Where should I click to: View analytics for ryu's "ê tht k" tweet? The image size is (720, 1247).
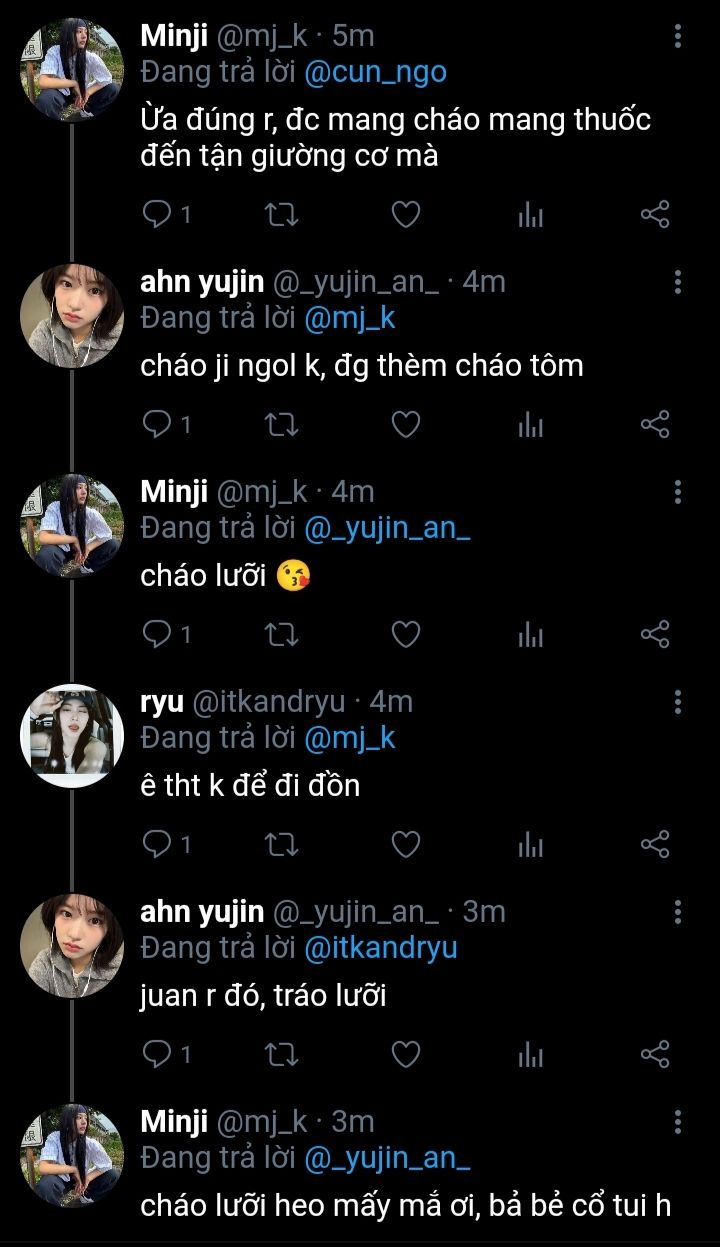coord(530,845)
